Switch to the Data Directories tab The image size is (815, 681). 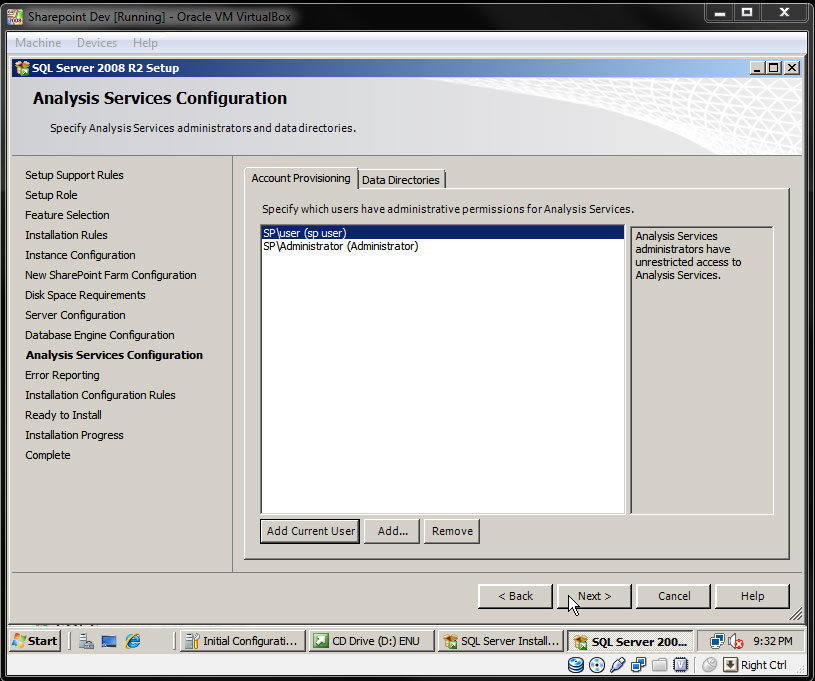click(x=401, y=180)
